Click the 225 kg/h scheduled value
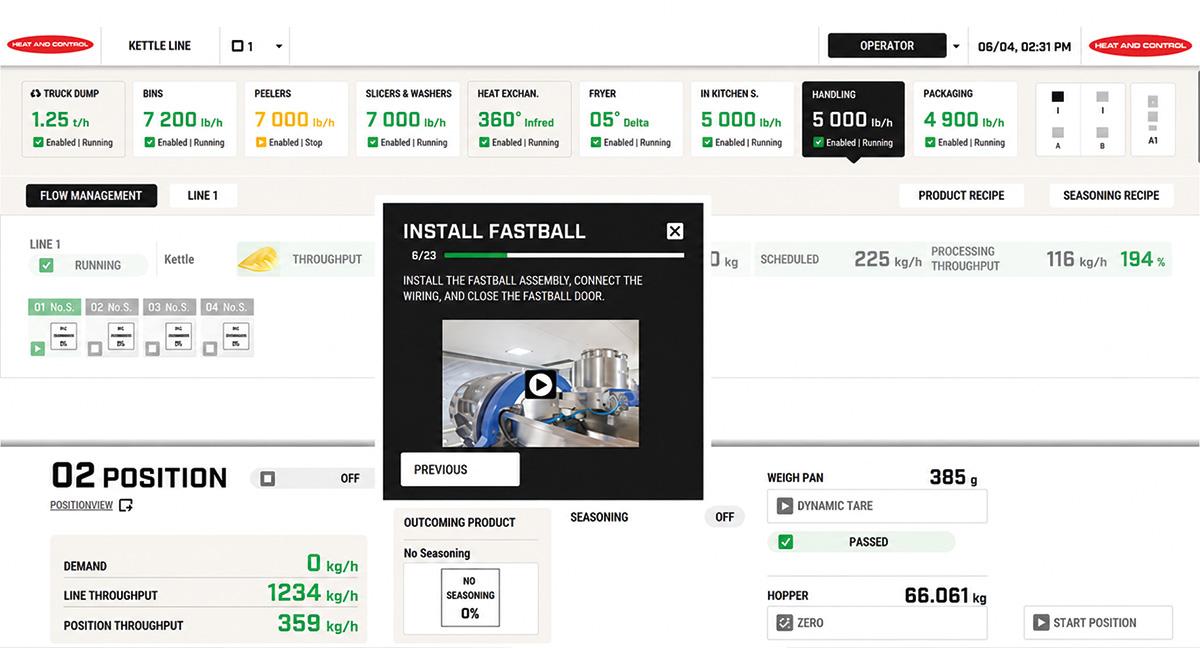 pyautogui.click(x=888, y=259)
